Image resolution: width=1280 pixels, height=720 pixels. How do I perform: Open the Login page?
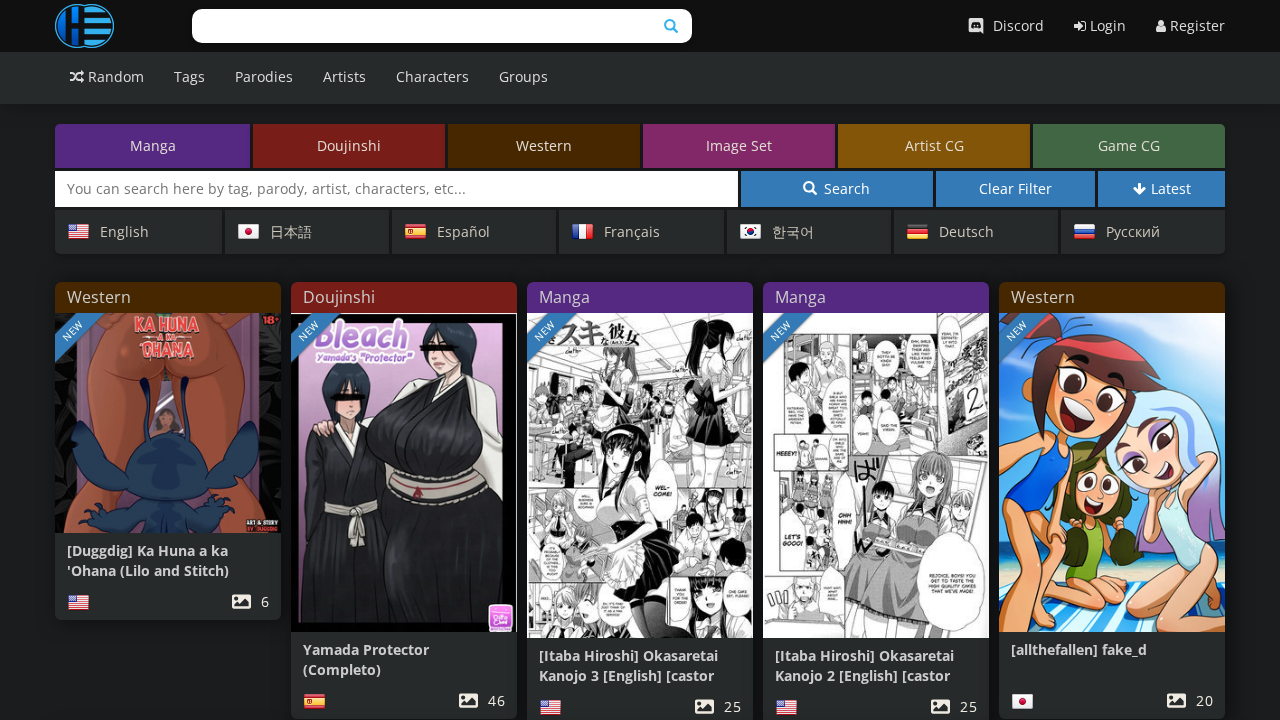[1100, 26]
